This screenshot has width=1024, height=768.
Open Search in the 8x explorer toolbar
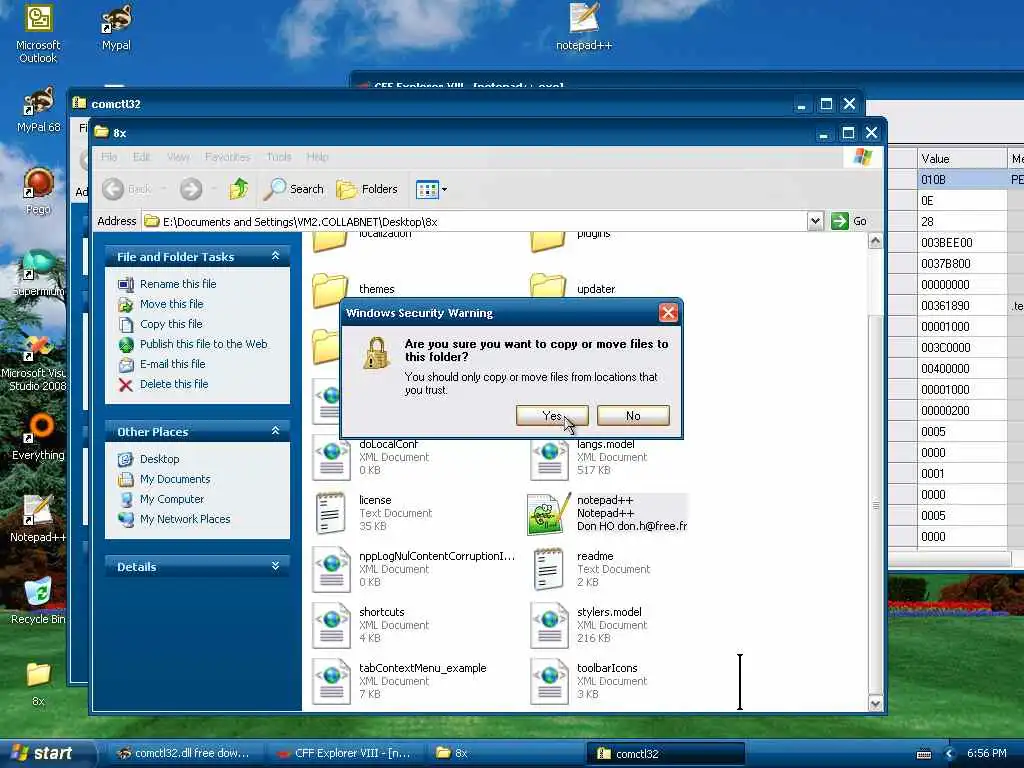click(x=294, y=189)
